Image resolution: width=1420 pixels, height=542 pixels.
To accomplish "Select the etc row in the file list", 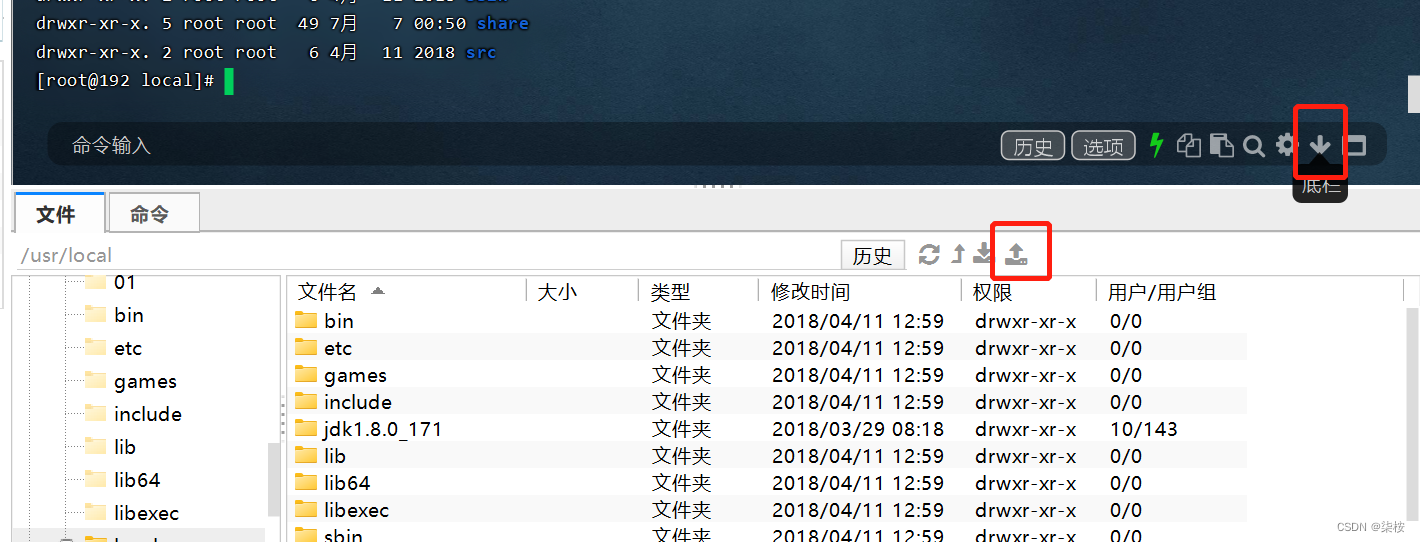I will point(768,348).
